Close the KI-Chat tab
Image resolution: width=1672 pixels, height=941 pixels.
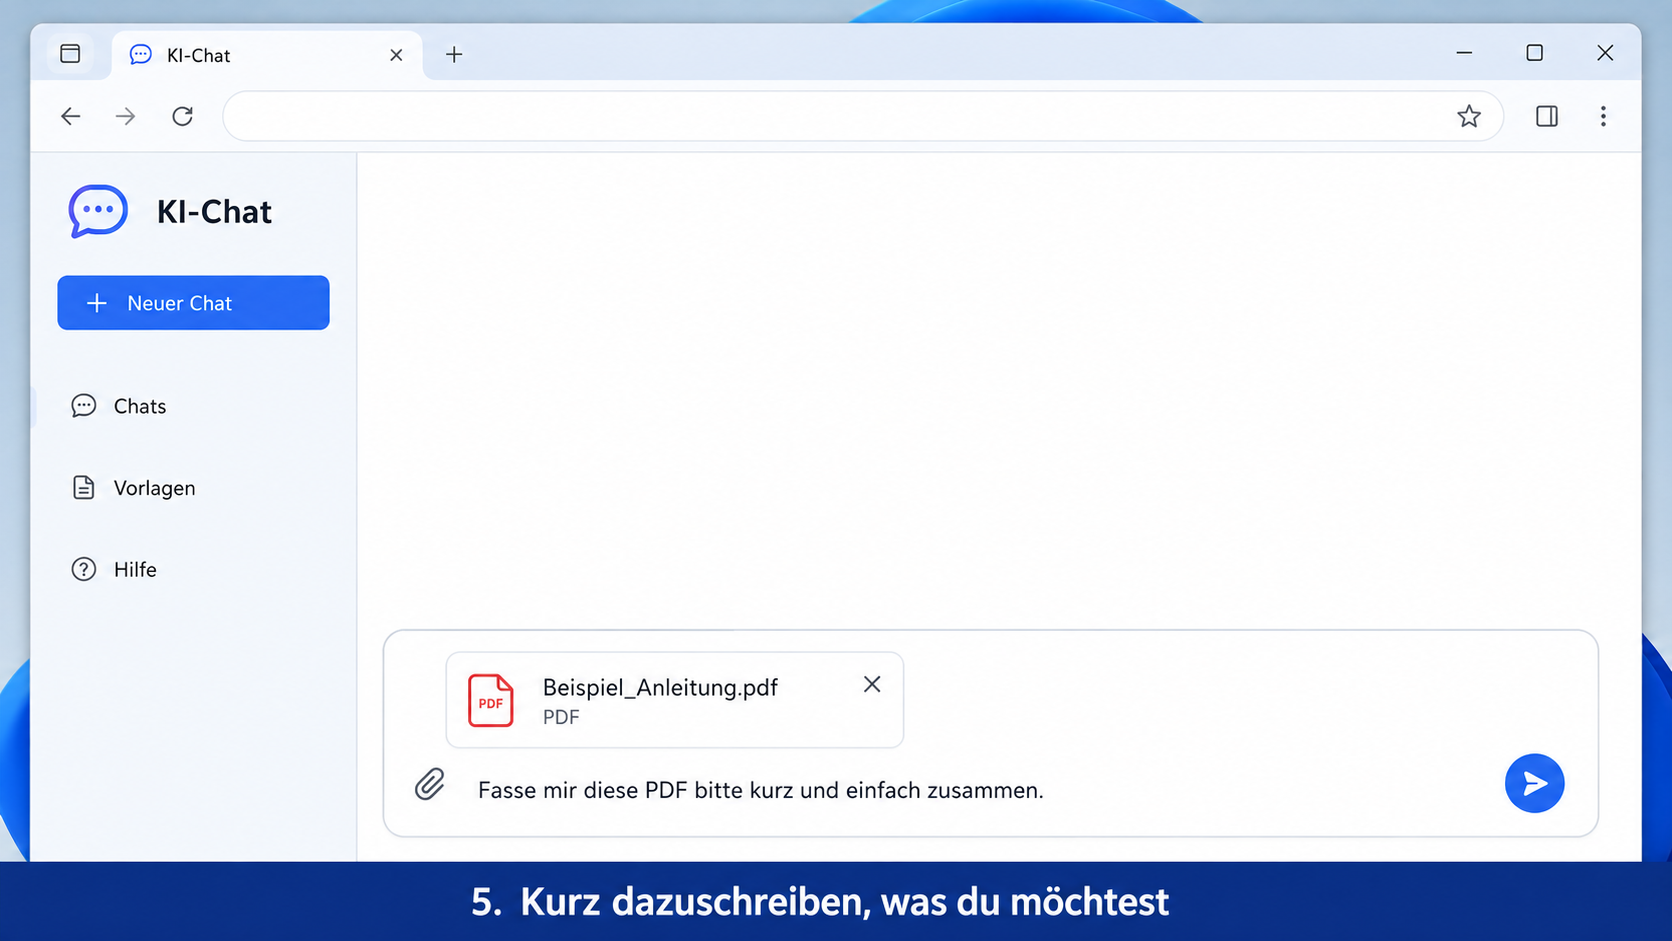point(396,55)
